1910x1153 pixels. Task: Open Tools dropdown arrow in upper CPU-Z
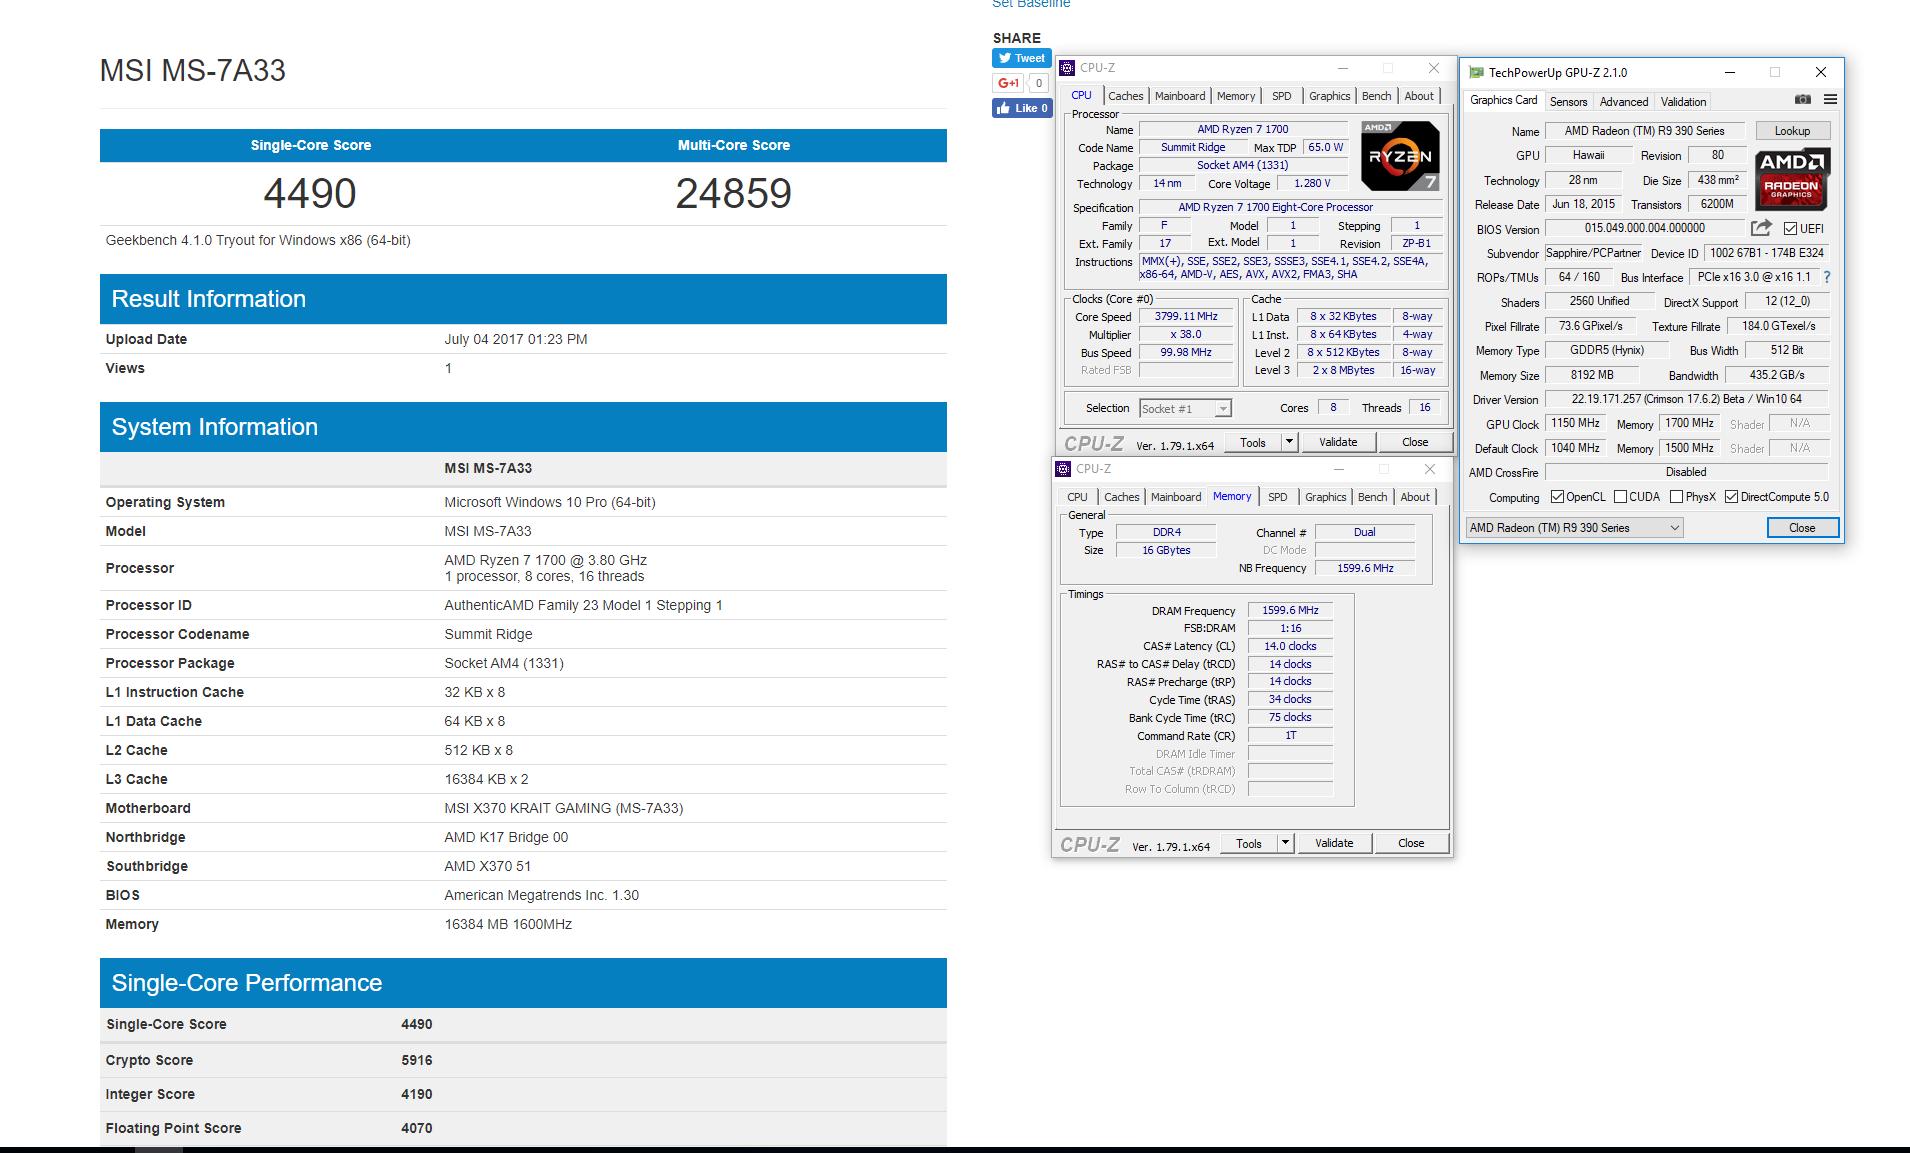(x=1289, y=442)
